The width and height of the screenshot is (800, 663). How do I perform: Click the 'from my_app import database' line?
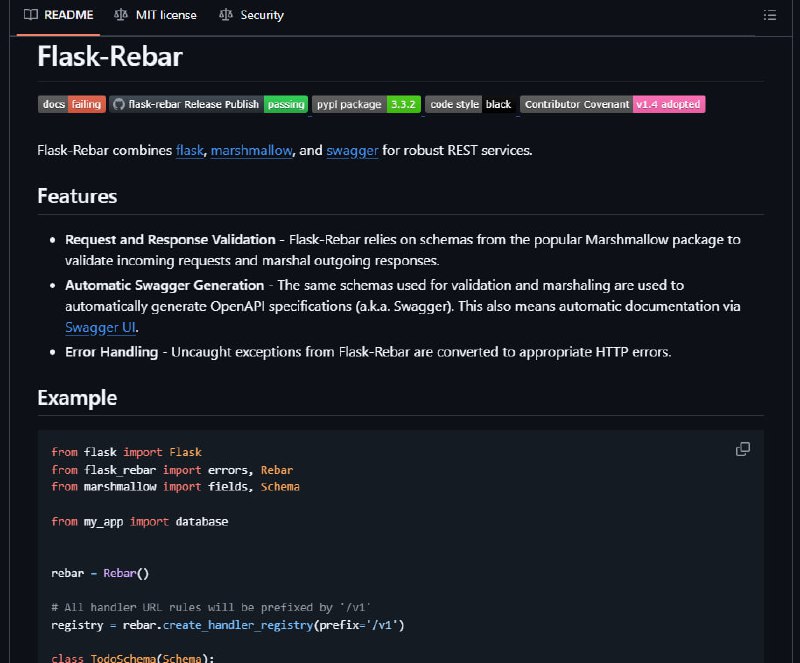[x=140, y=522]
